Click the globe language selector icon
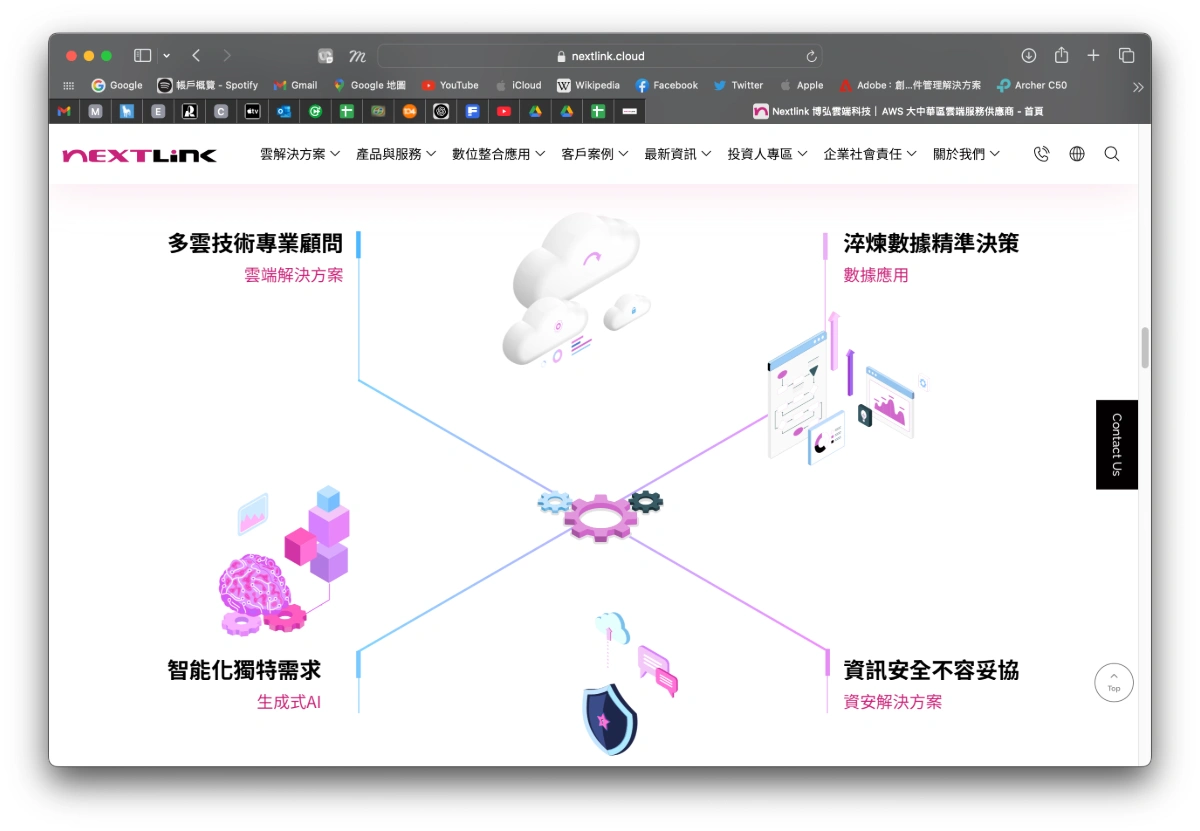The image size is (1200, 831). click(x=1076, y=154)
